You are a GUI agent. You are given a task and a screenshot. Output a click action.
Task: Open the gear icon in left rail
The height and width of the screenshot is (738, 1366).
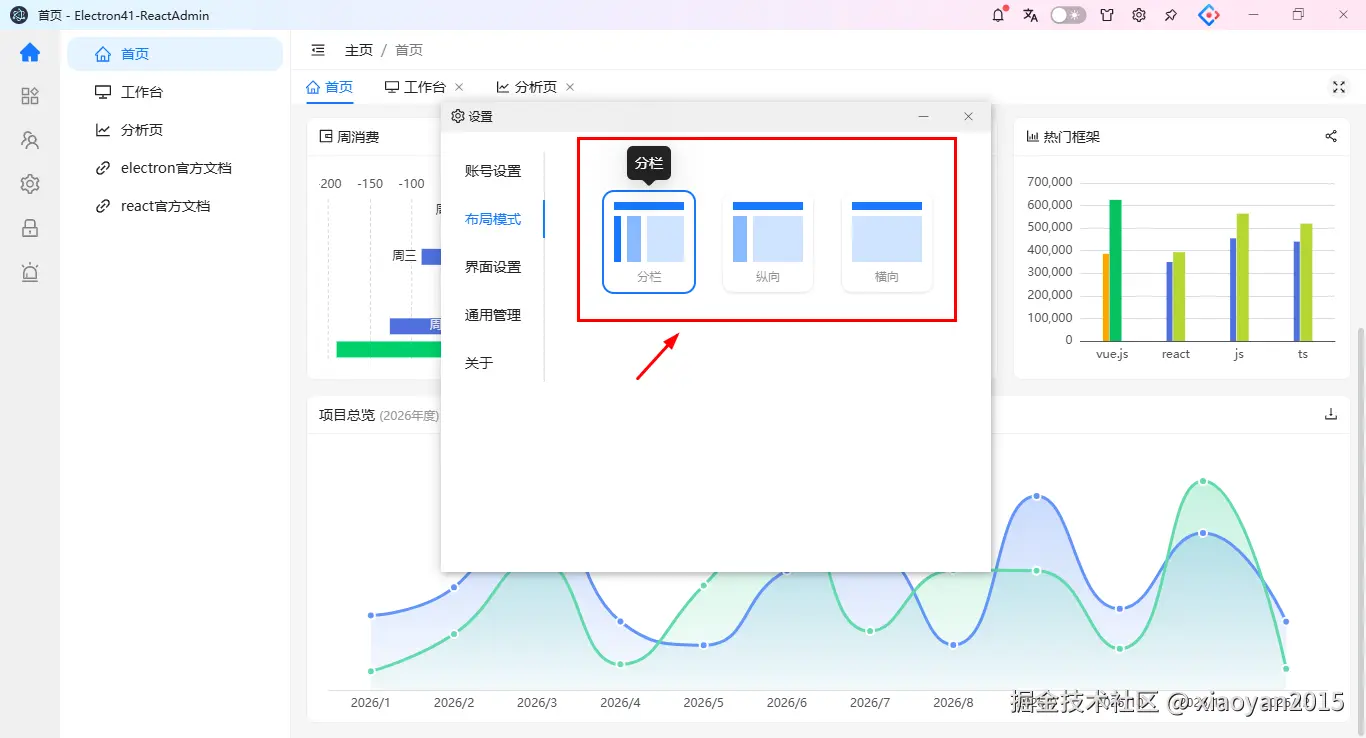(30, 184)
